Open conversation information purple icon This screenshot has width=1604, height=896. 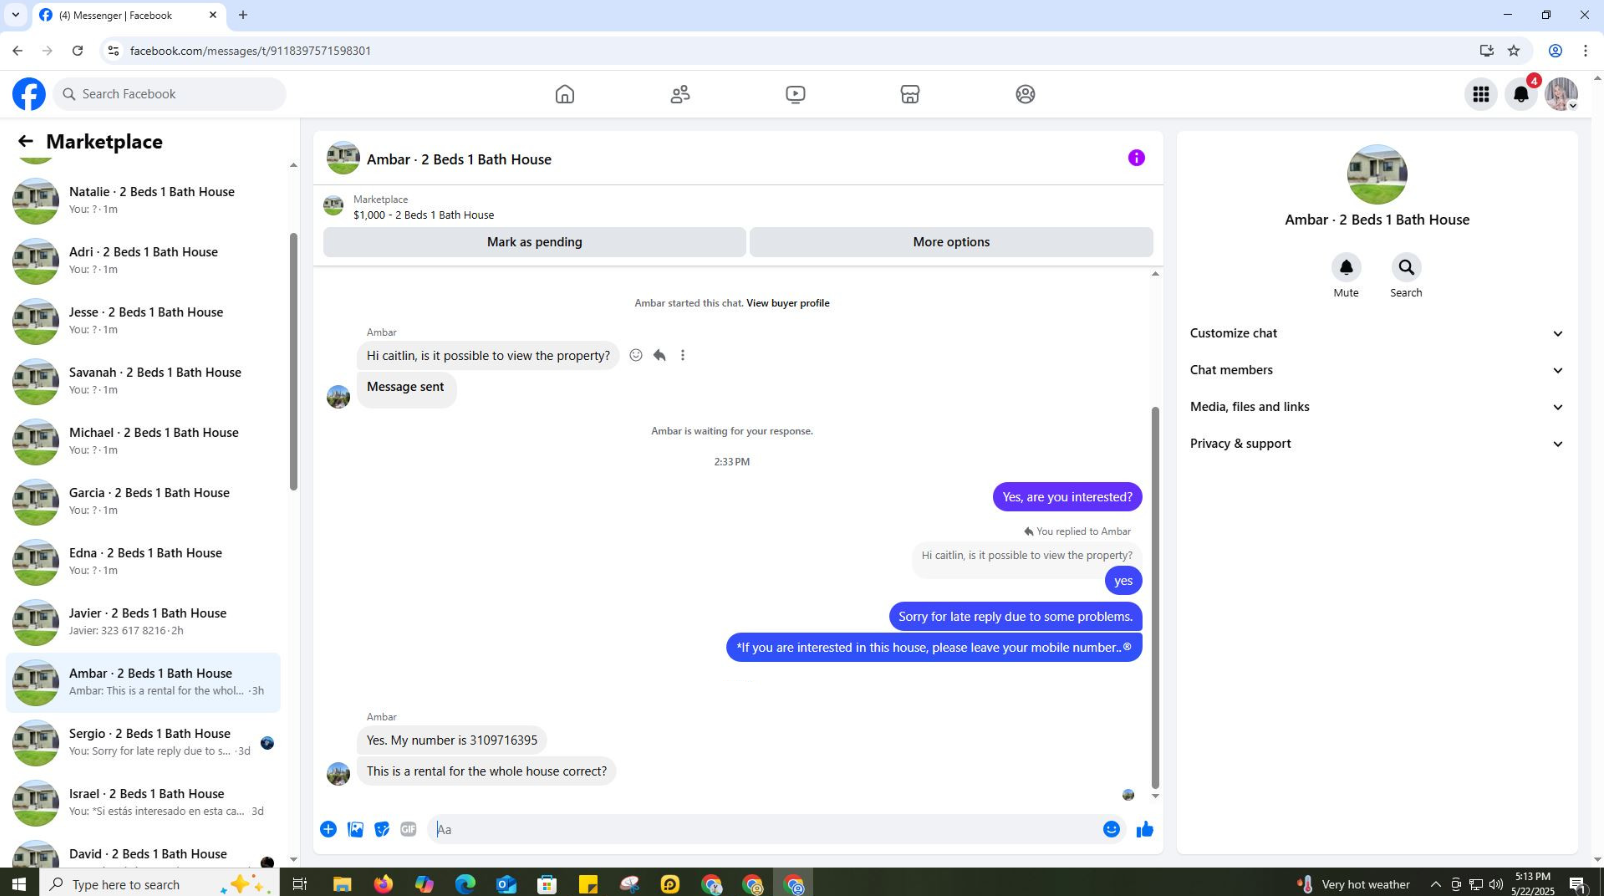tap(1136, 158)
